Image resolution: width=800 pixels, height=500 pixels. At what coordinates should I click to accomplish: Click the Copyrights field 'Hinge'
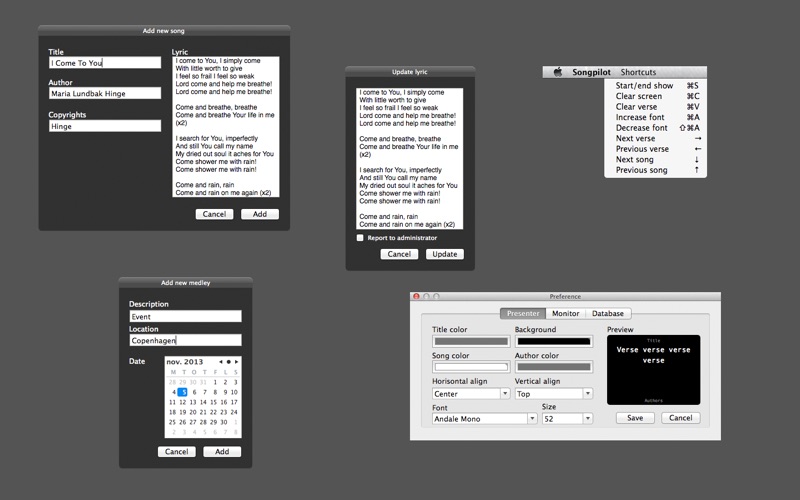pyautogui.click(x=105, y=126)
